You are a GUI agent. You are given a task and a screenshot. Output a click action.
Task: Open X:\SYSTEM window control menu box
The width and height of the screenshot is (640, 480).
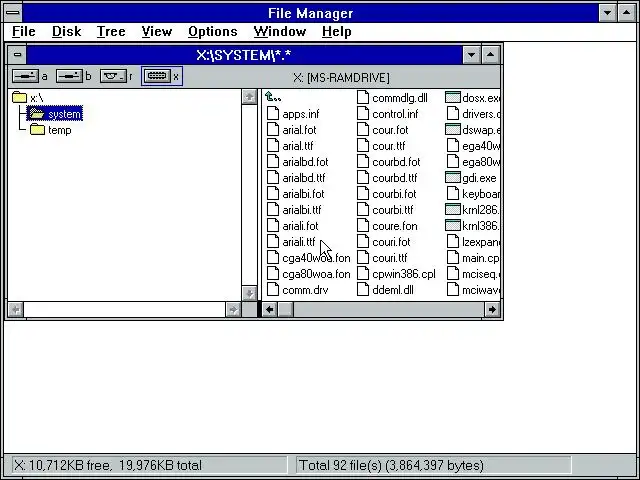pos(17,55)
